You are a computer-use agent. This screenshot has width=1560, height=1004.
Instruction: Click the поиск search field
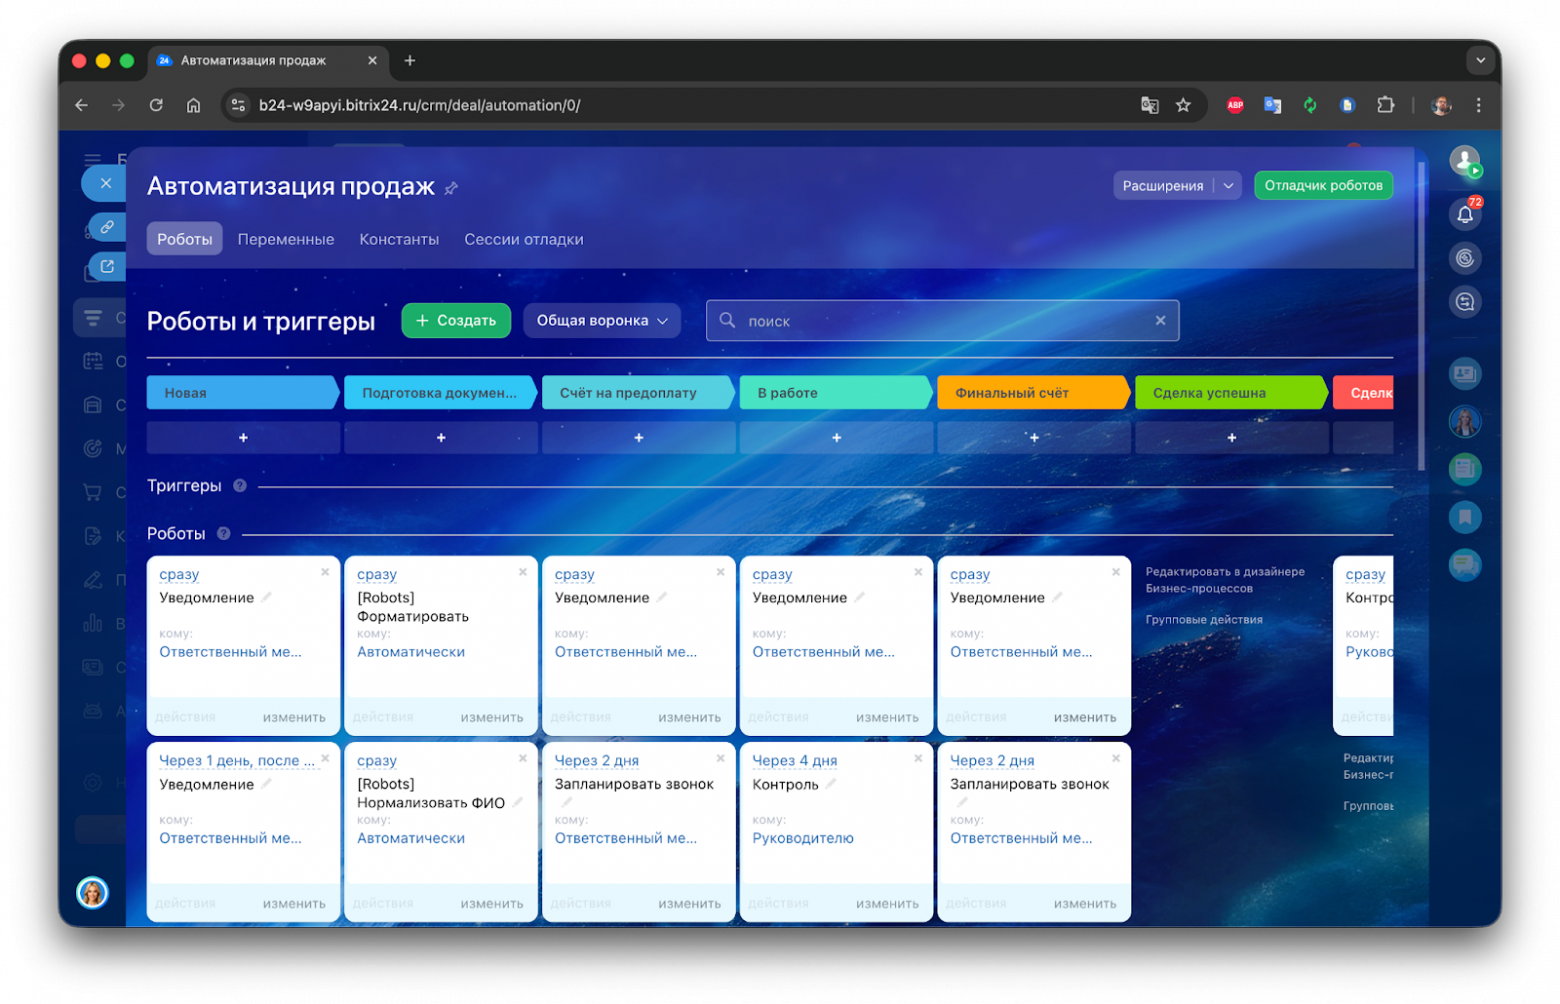pyautogui.click(x=942, y=321)
